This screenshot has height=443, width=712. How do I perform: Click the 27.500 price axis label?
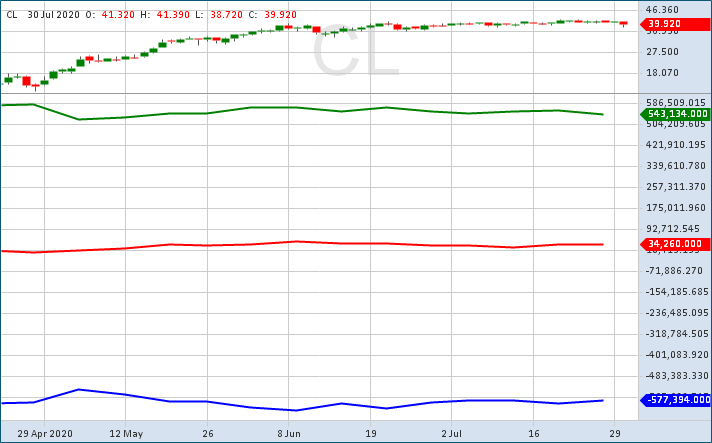pos(663,52)
